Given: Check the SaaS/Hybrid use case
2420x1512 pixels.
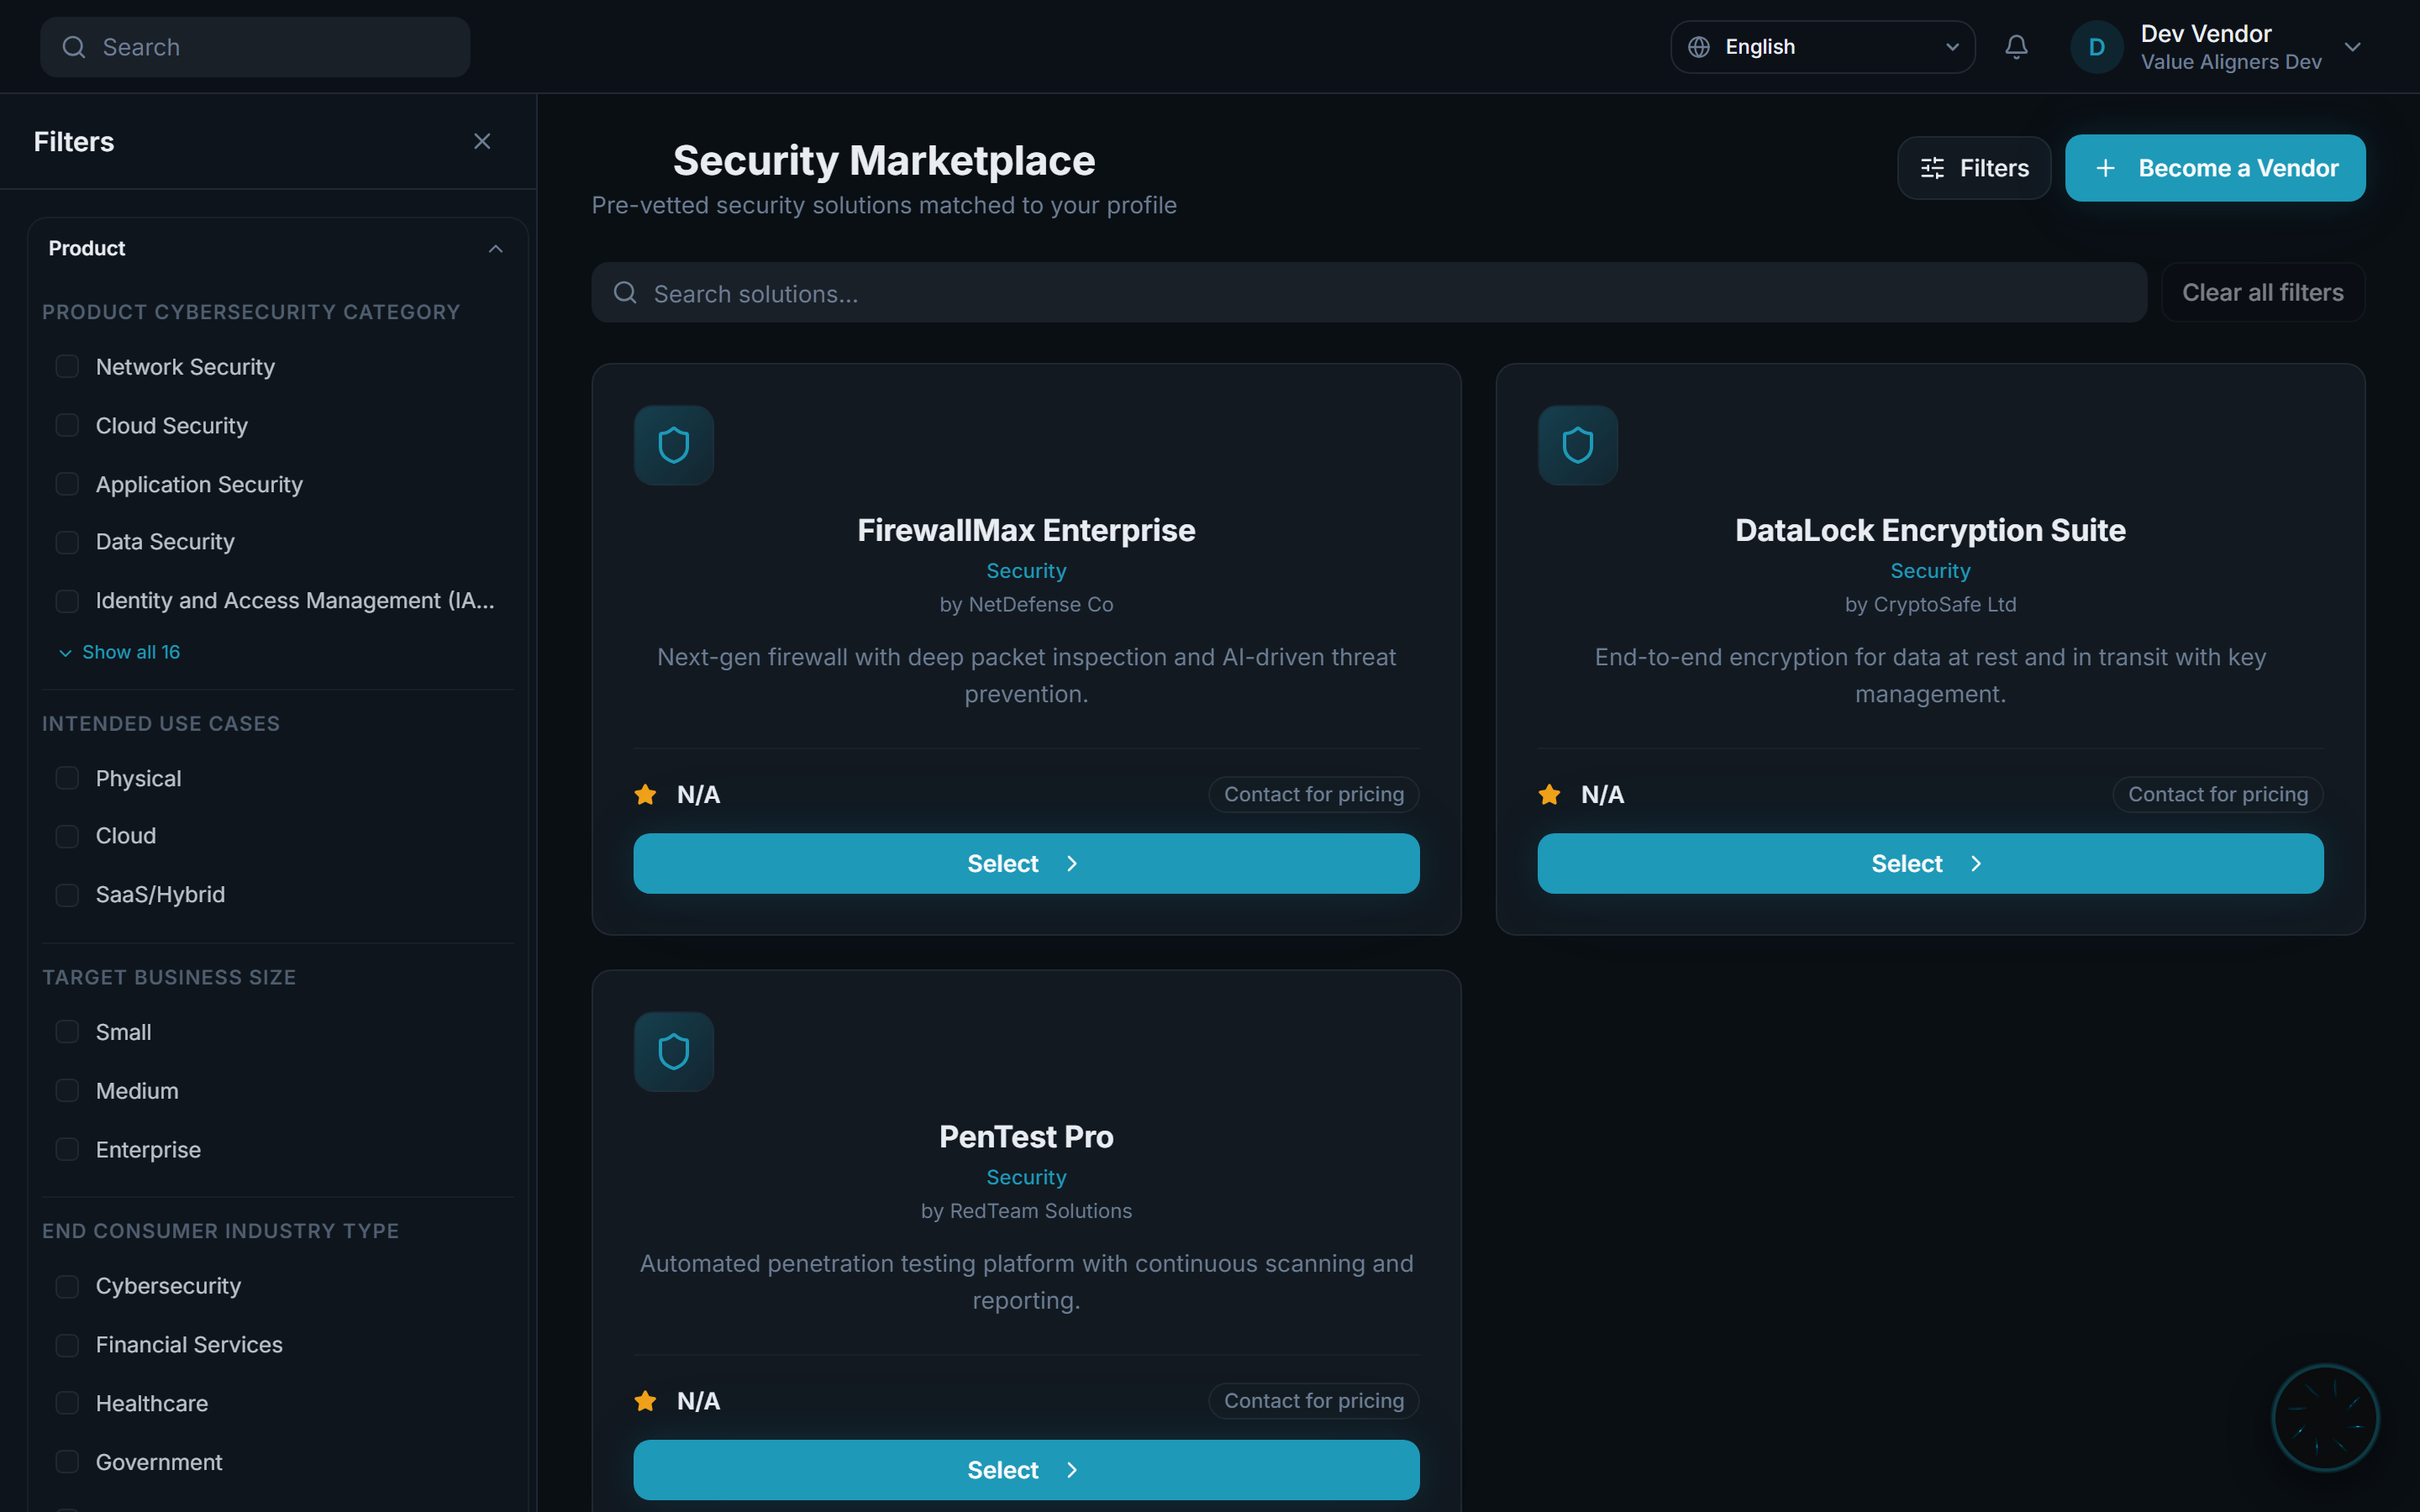Looking at the screenshot, I should (x=67, y=895).
